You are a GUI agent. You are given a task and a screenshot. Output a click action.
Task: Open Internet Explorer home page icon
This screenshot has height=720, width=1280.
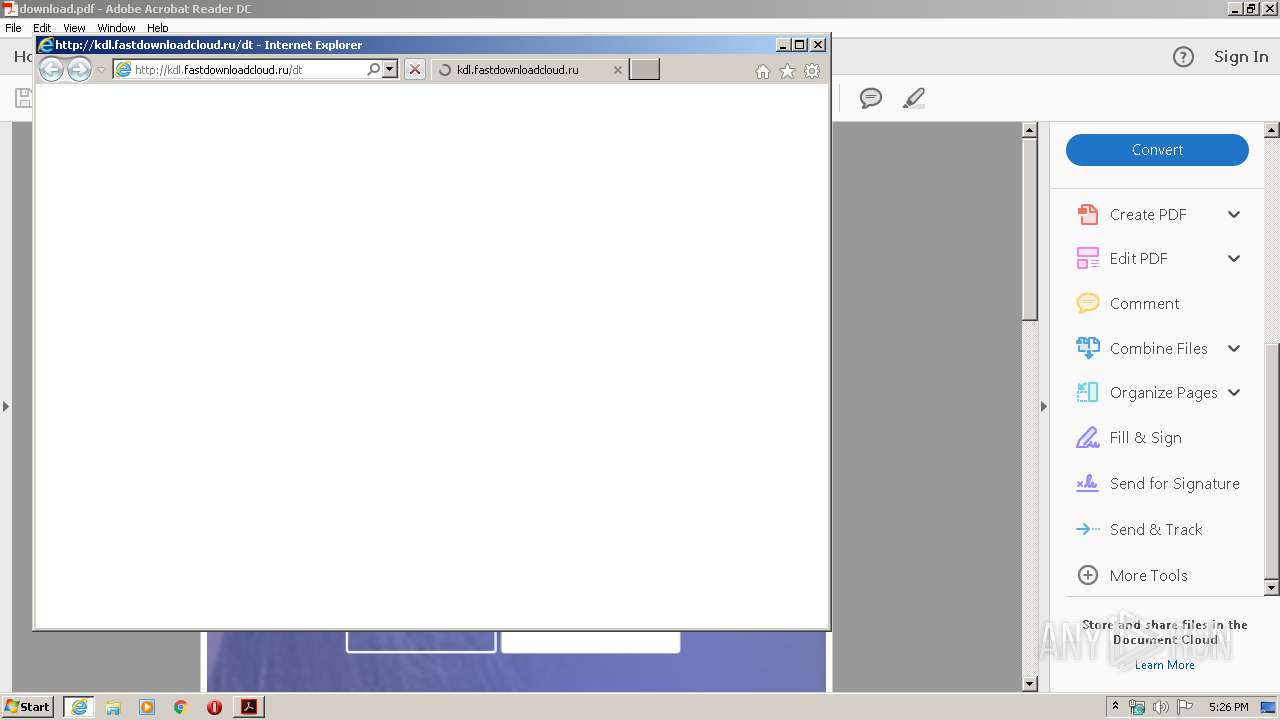(x=763, y=71)
